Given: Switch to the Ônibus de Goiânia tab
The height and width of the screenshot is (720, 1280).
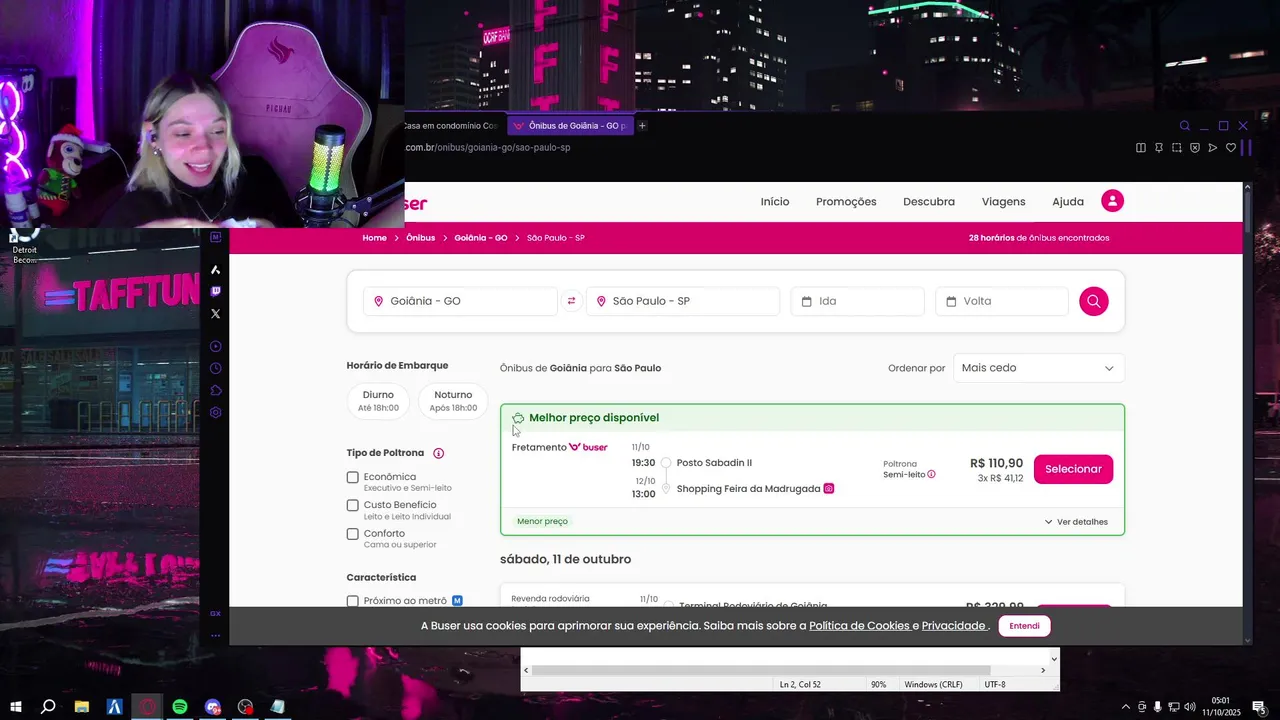Looking at the screenshot, I should pyautogui.click(x=570, y=126).
